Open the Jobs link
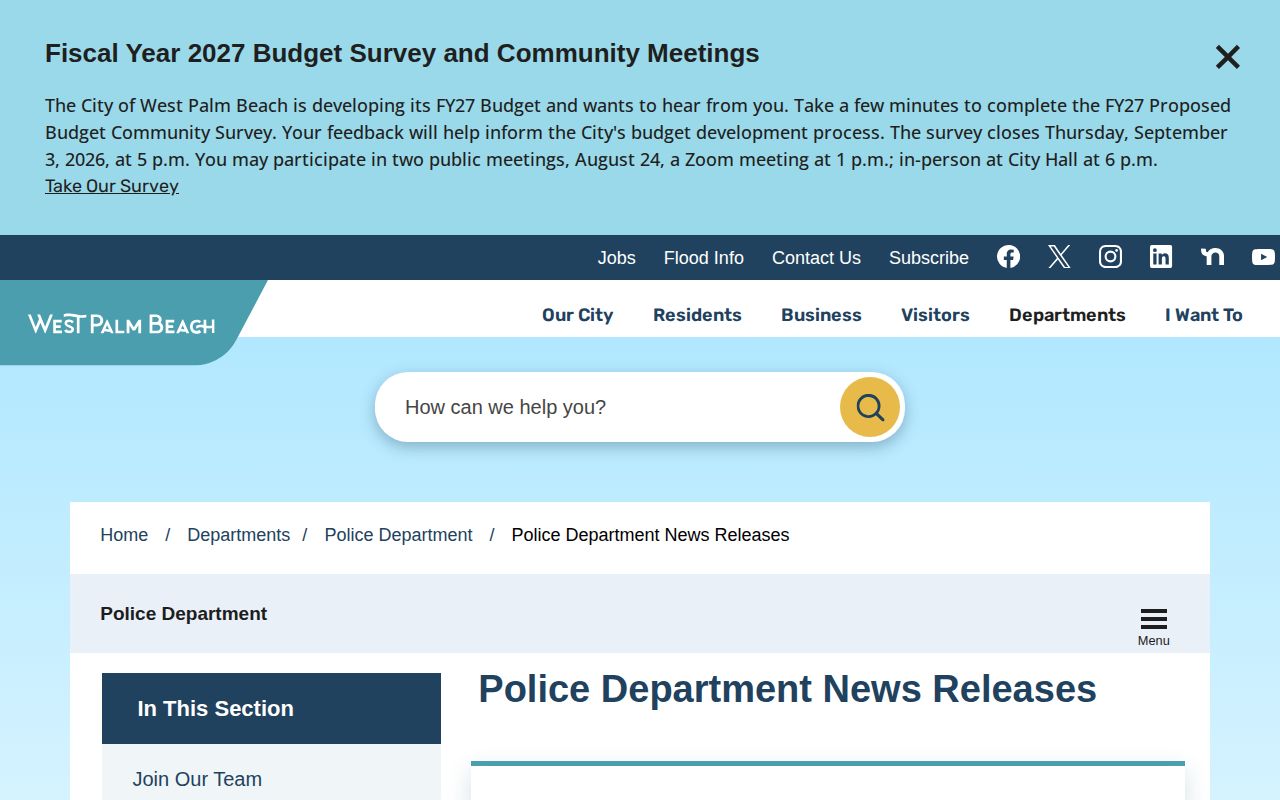 click(617, 258)
